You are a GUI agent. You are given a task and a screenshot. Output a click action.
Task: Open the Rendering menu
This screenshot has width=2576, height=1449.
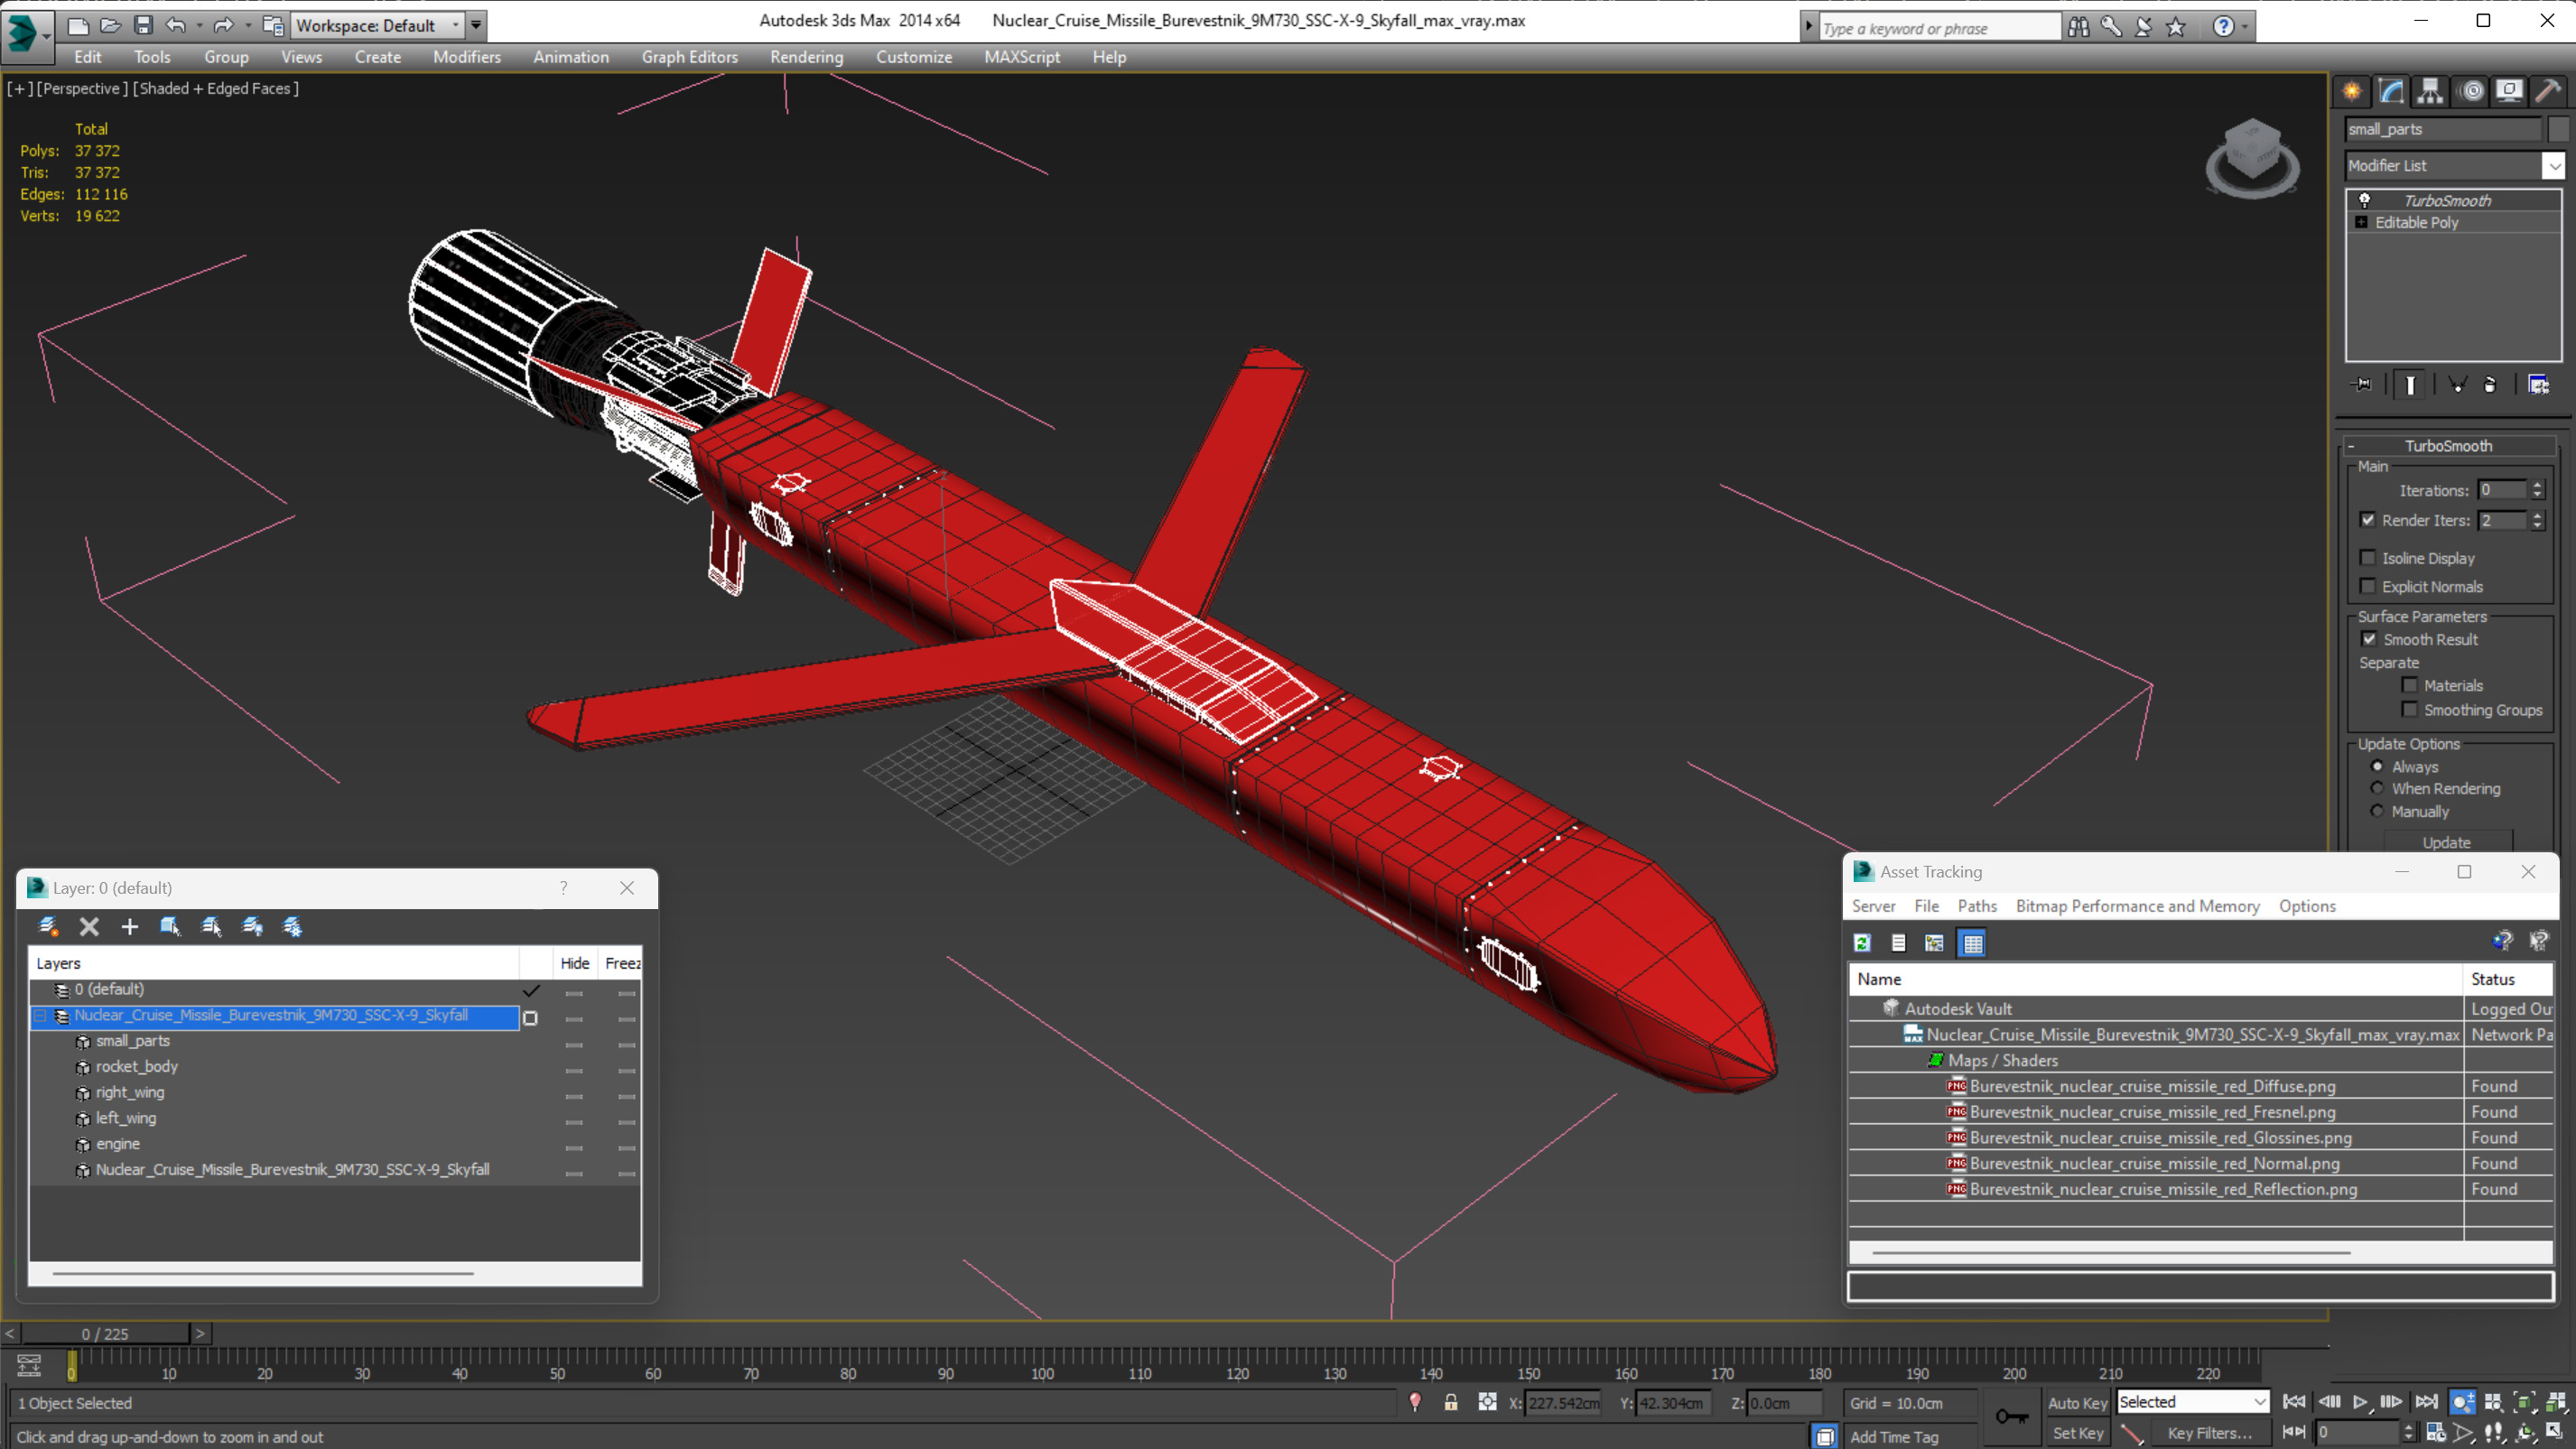806,57
